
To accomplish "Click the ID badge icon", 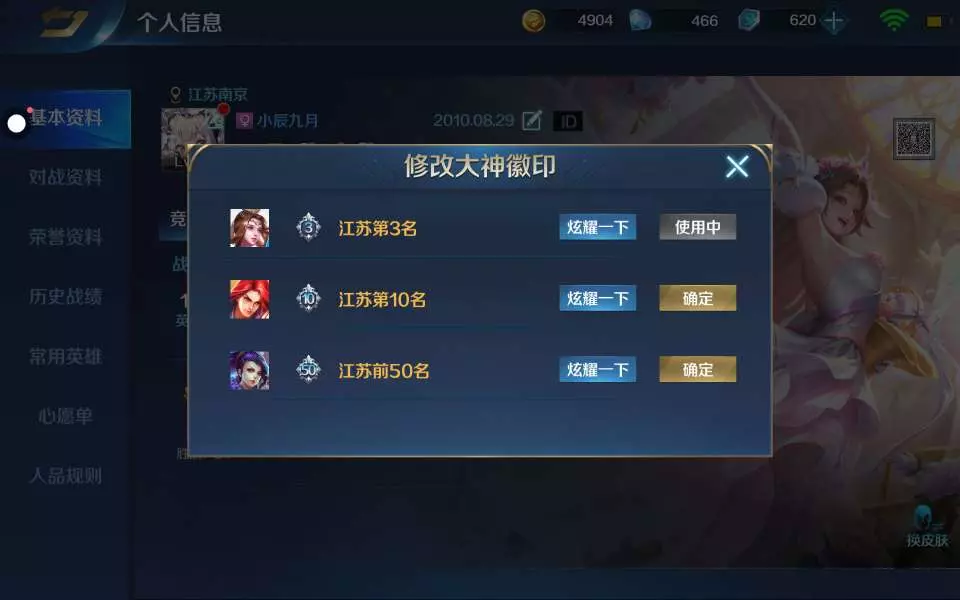I will click(568, 121).
